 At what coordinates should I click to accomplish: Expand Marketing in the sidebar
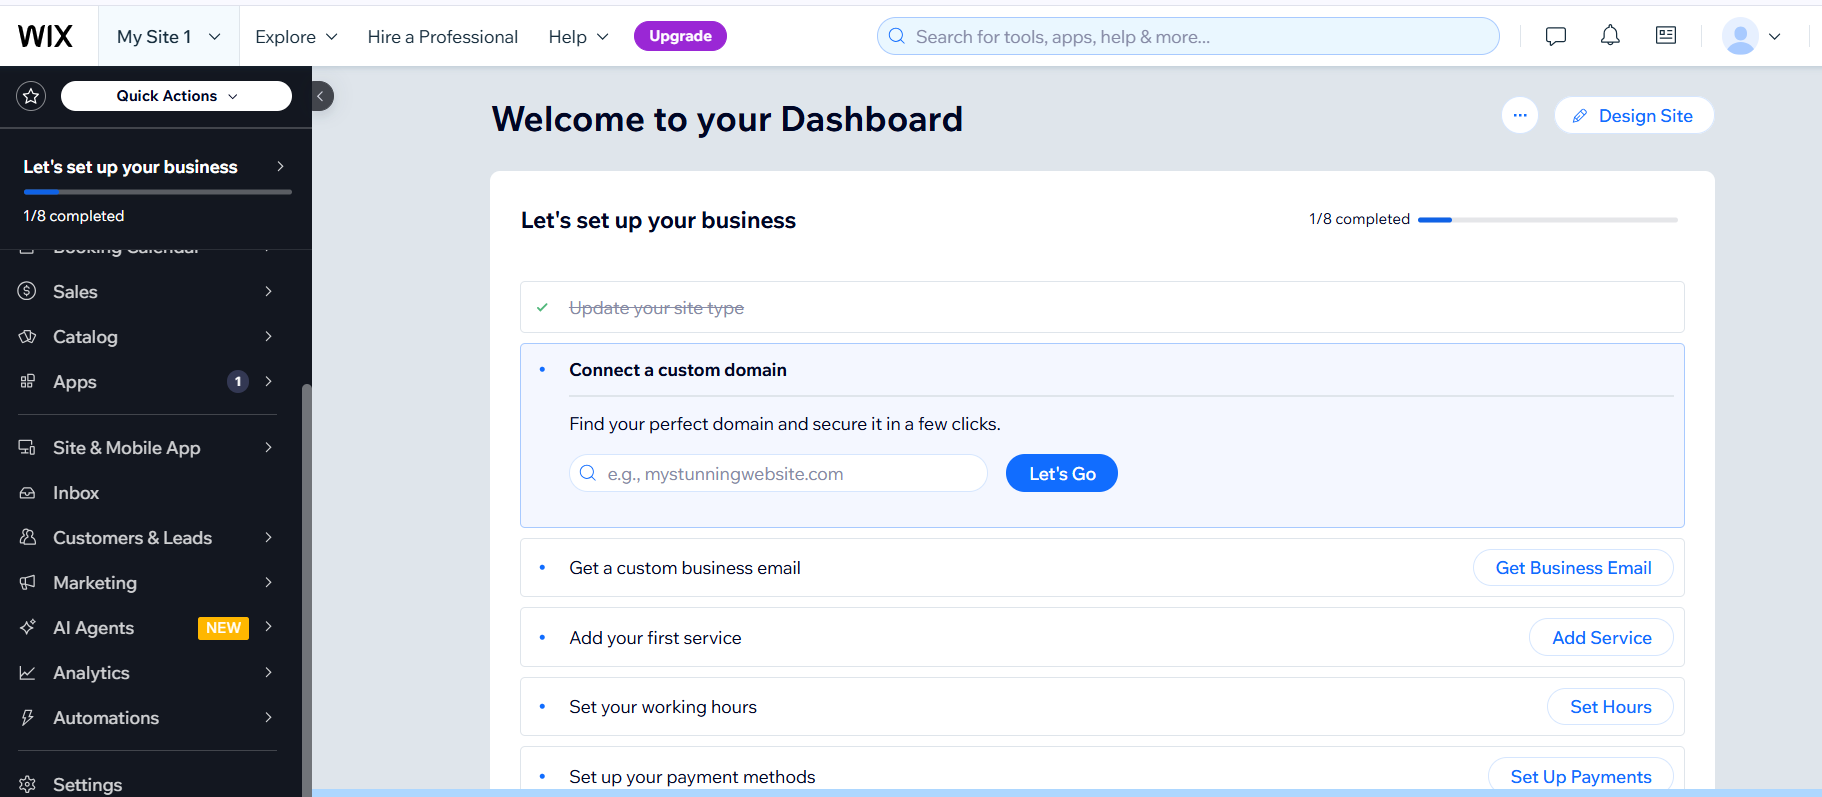click(x=95, y=583)
